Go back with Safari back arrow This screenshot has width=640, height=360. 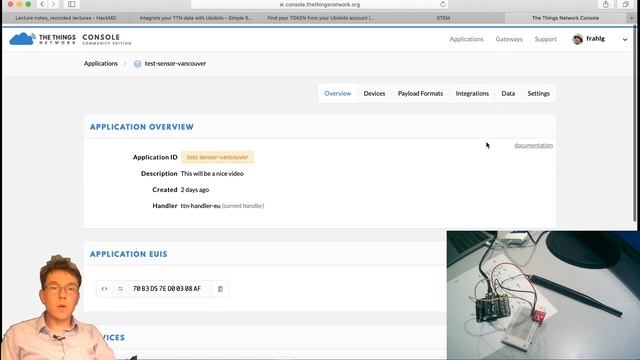(42, 4)
